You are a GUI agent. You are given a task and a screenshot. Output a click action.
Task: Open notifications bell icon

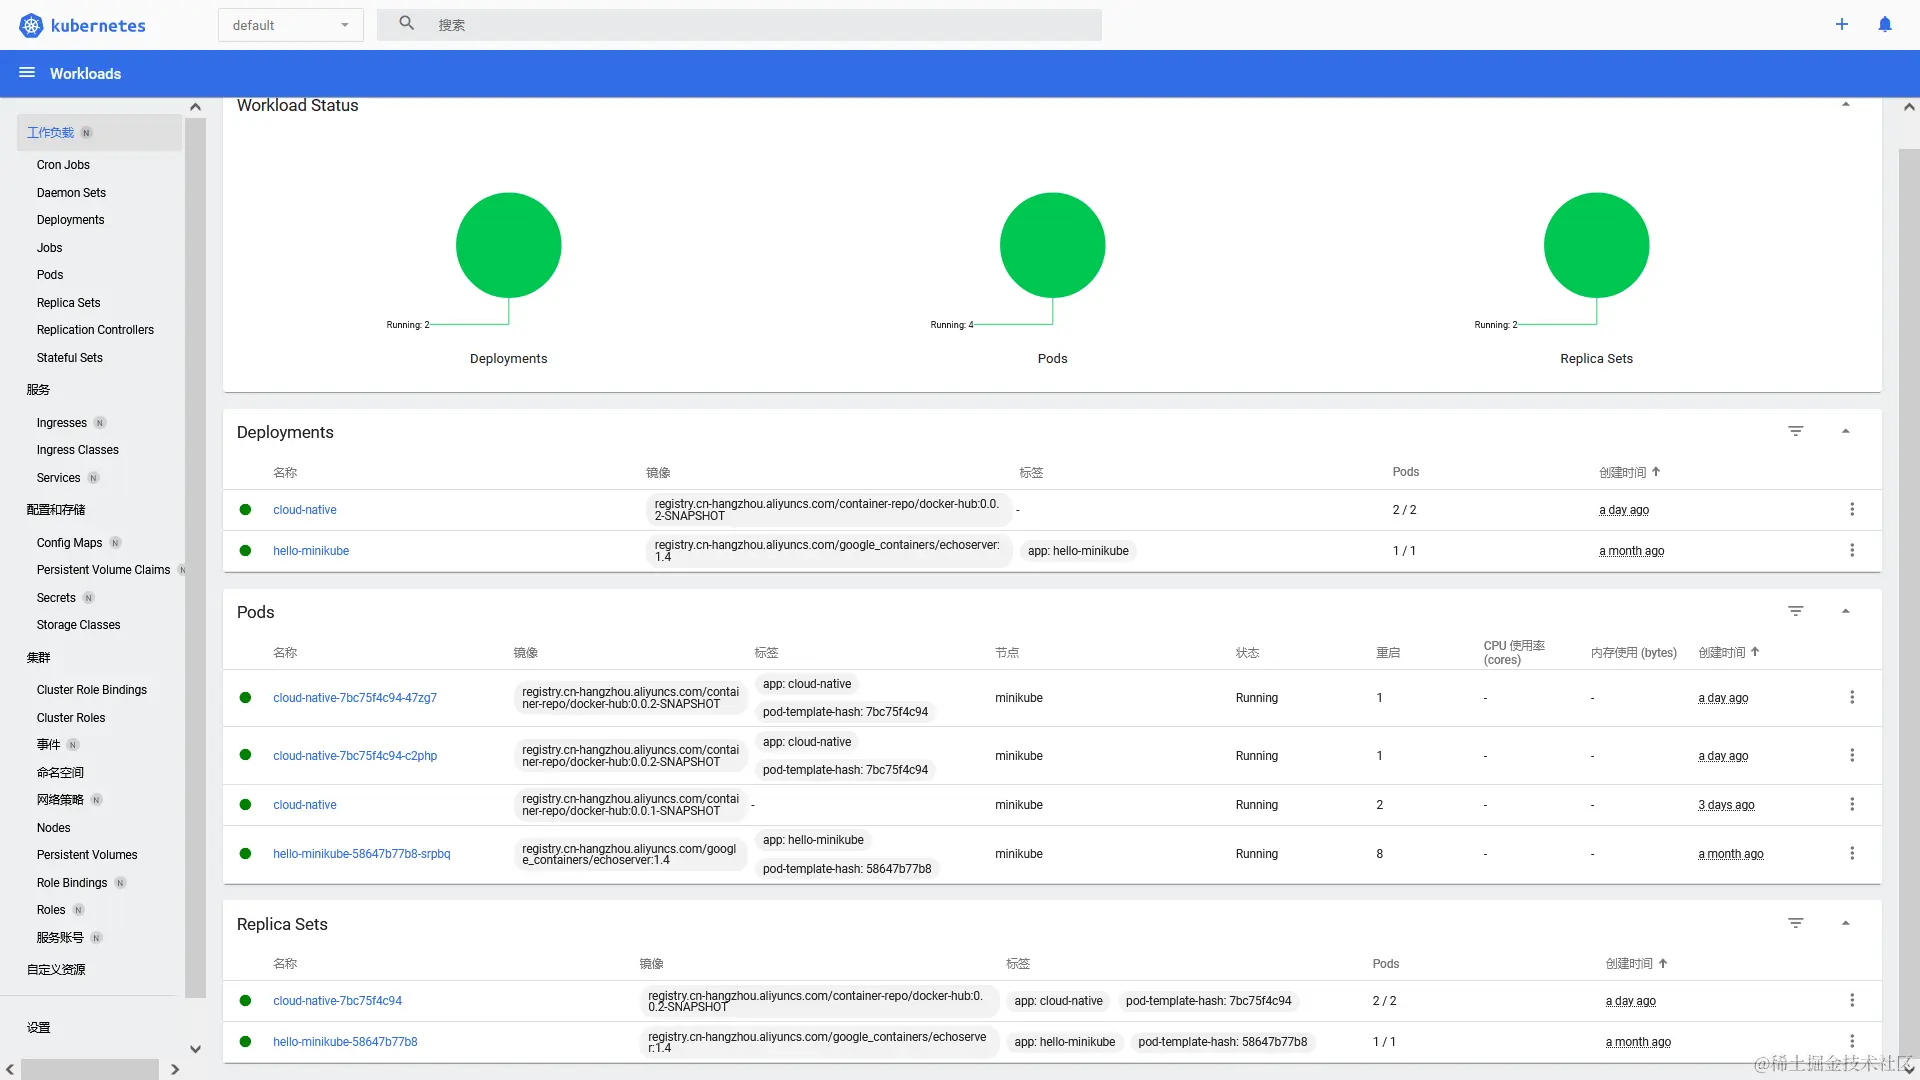pos(1884,24)
